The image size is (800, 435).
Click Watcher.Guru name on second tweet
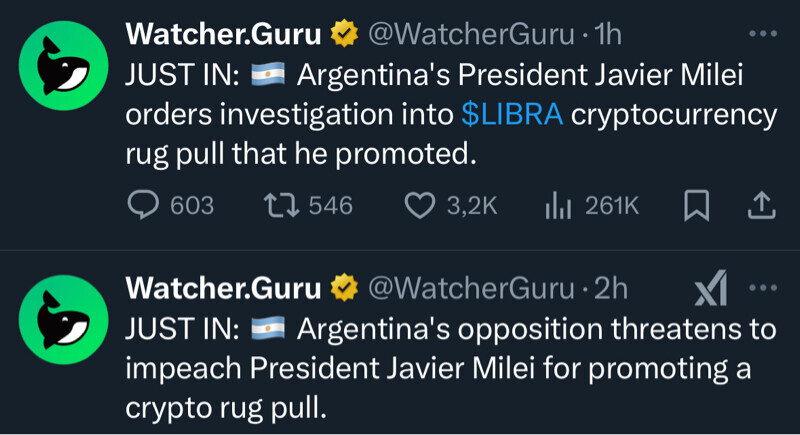(223, 289)
